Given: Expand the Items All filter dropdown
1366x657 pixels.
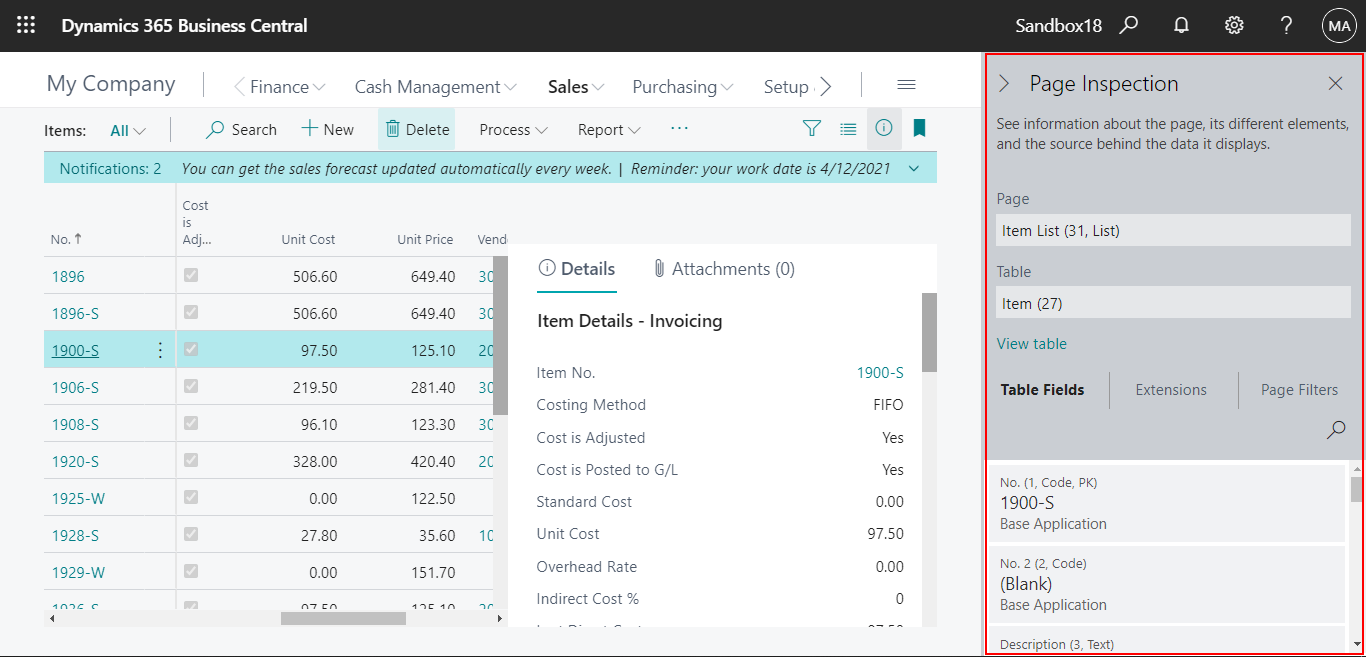Looking at the screenshot, I should pos(127,129).
